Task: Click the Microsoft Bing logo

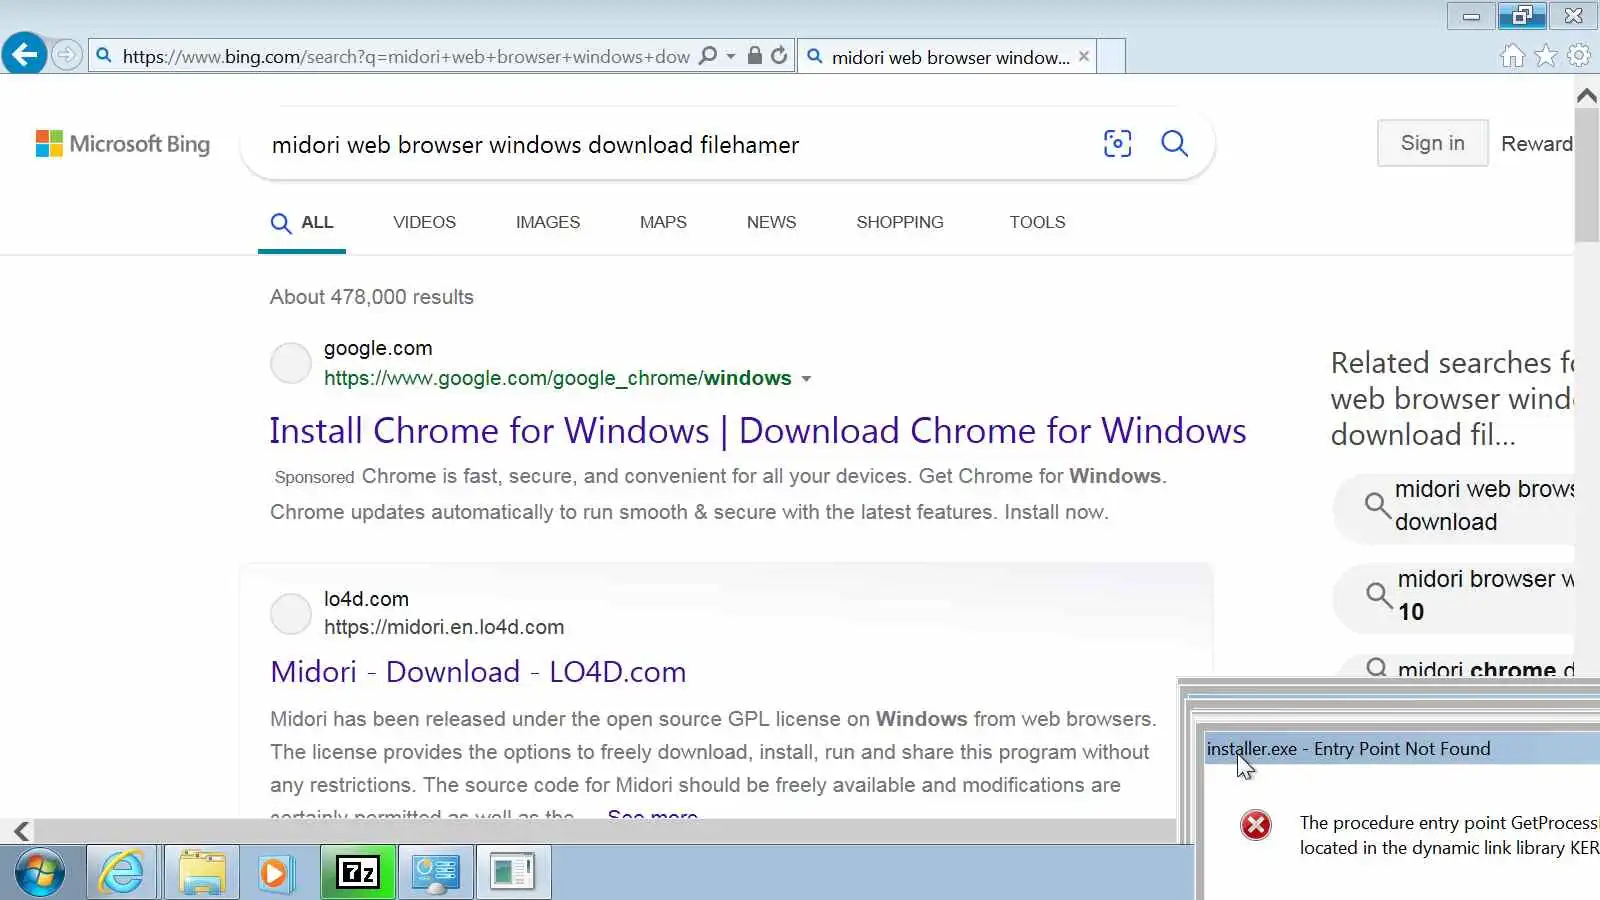Action: (x=123, y=144)
